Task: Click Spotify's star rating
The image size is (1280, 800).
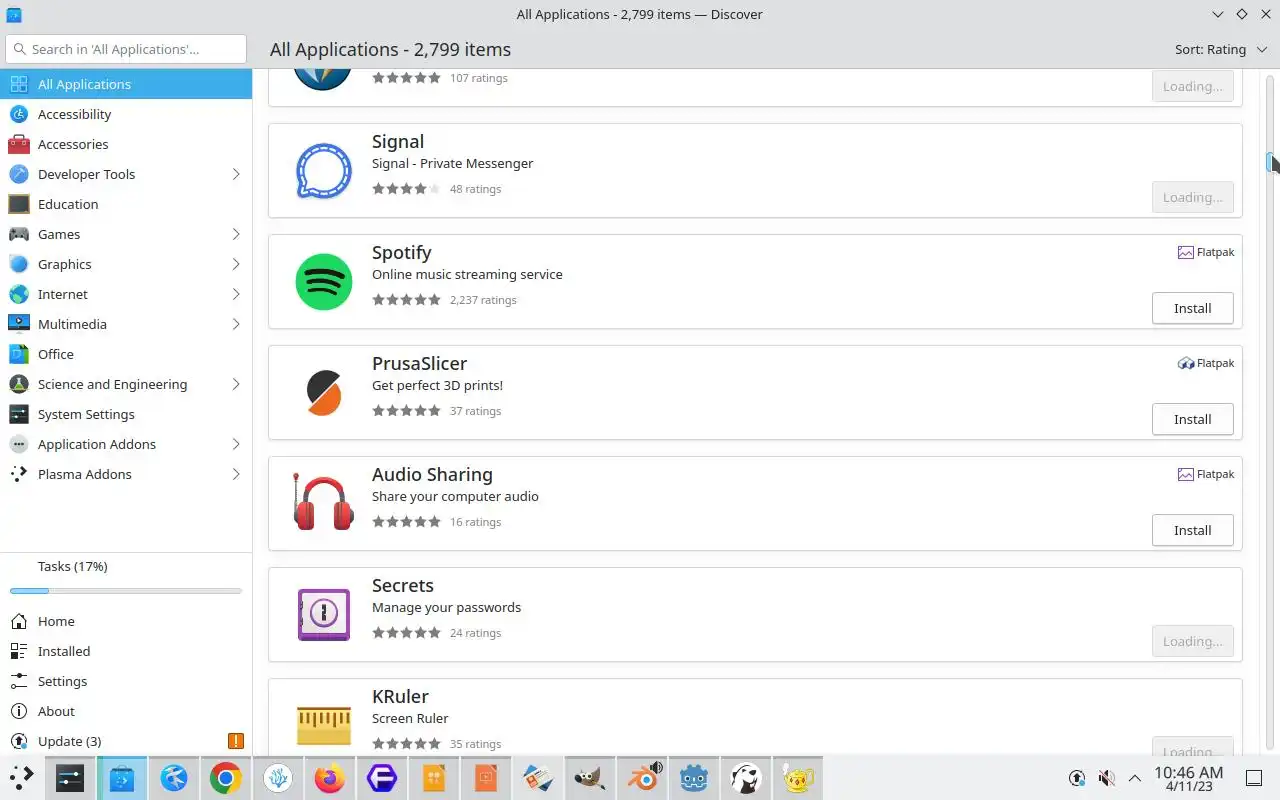Action: pos(406,300)
